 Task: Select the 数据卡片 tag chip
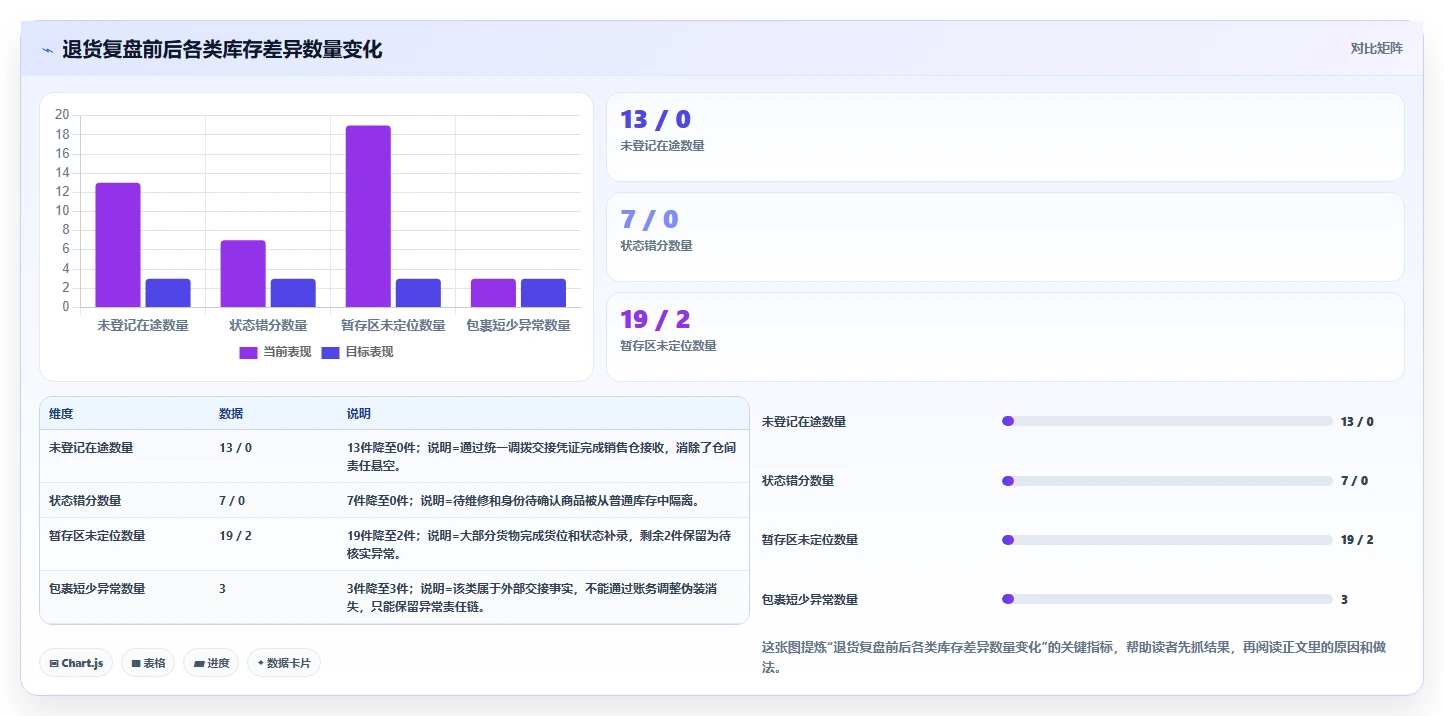point(284,663)
